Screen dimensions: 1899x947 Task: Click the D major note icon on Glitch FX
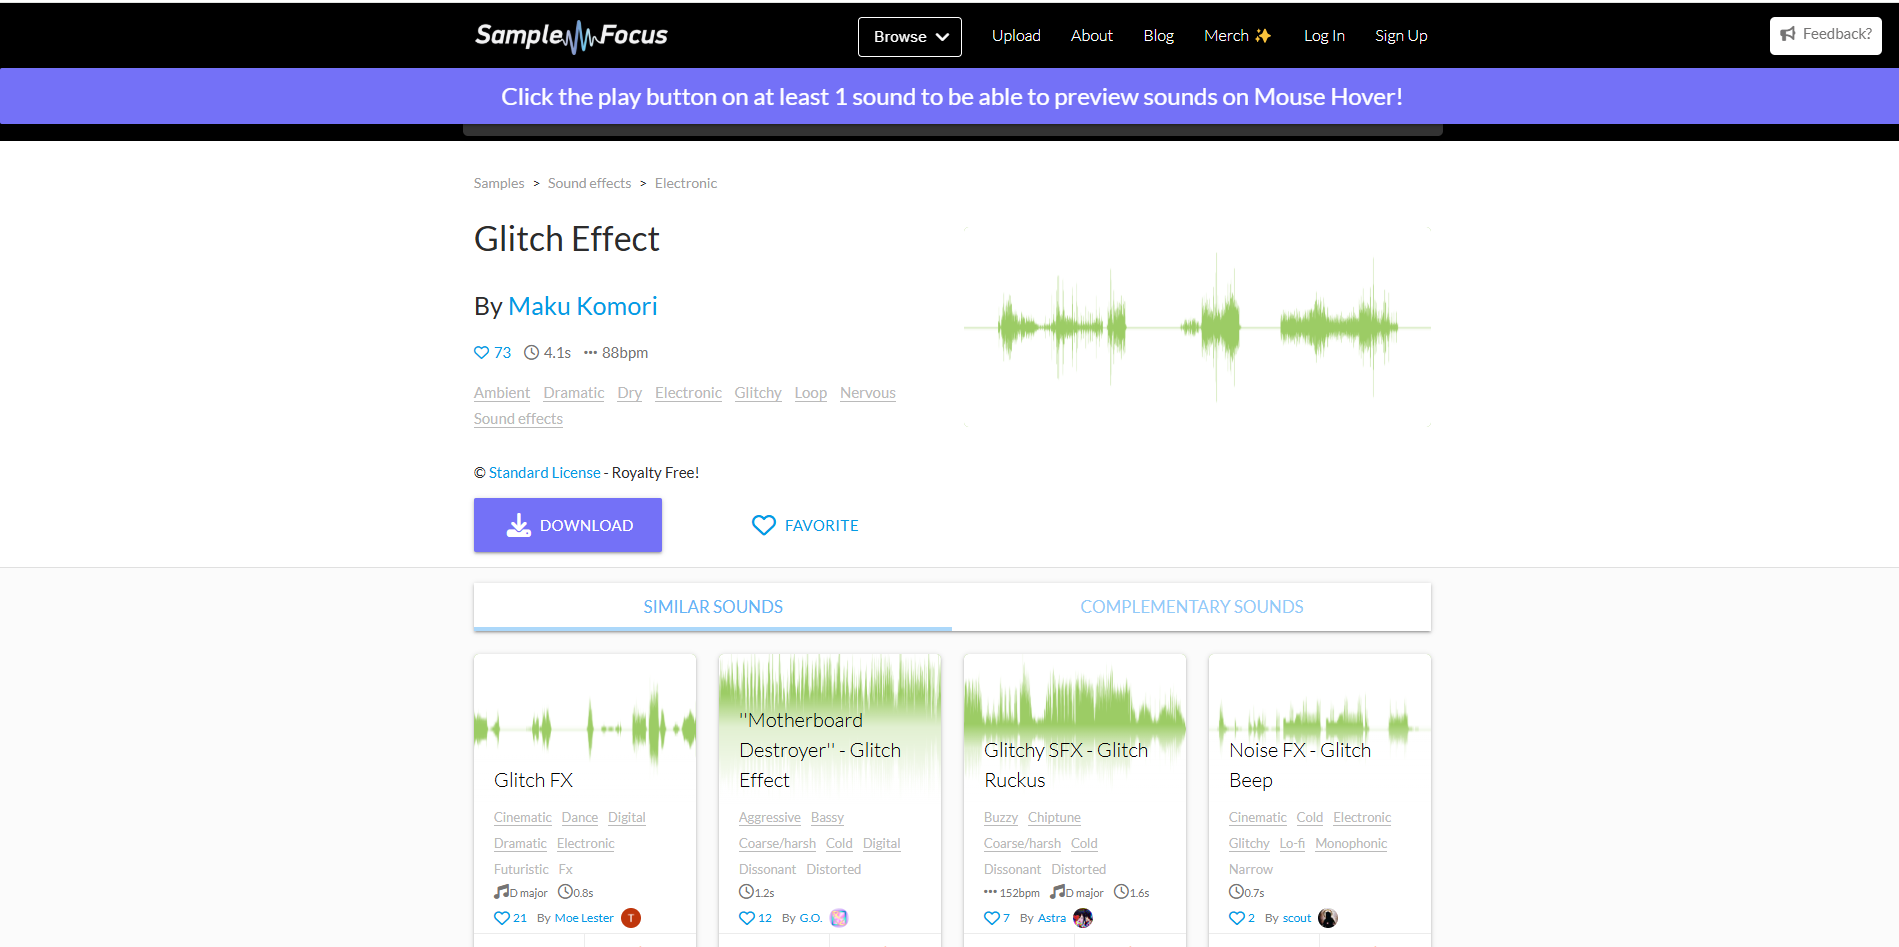(x=503, y=892)
